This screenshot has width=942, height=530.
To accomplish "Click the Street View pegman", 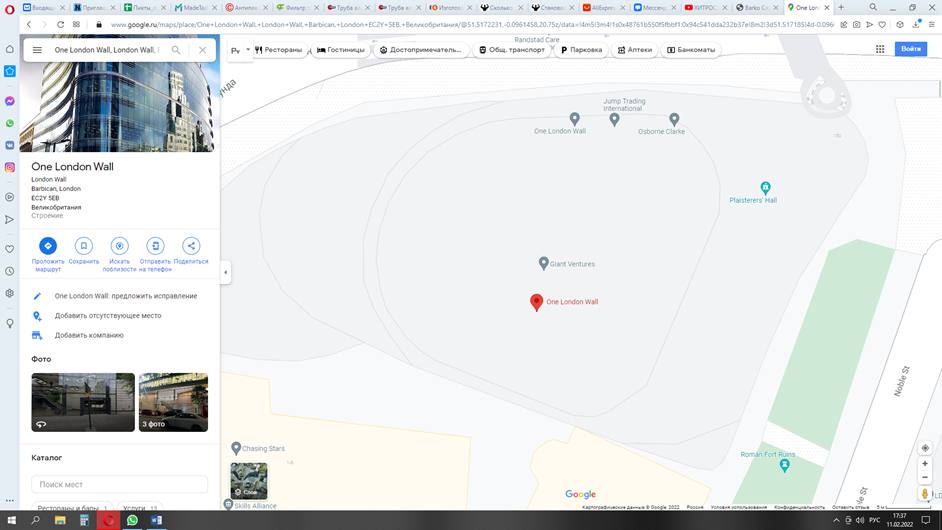I will (925, 493).
